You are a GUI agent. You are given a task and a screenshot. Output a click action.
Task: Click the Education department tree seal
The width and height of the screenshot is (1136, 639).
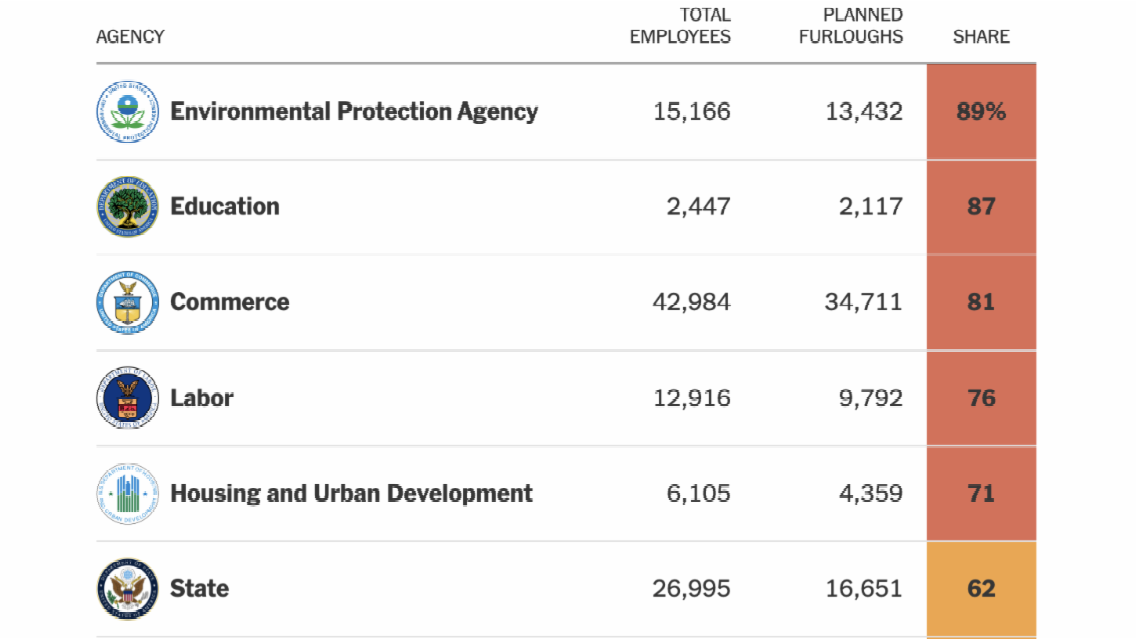[x=127, y=207]
